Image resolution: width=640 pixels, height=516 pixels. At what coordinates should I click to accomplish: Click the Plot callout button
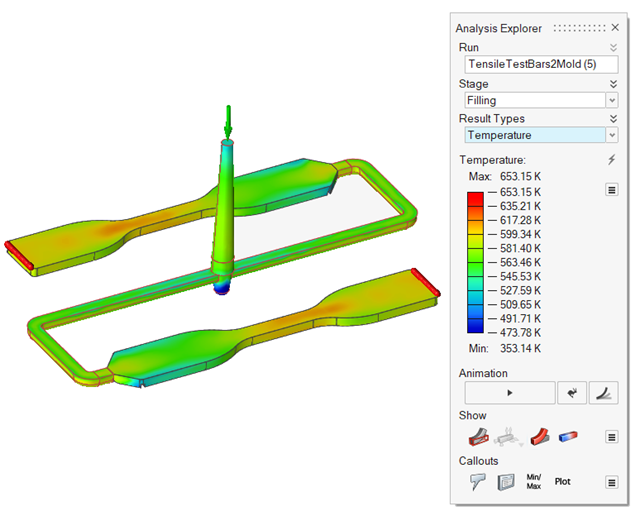[564, 481]
